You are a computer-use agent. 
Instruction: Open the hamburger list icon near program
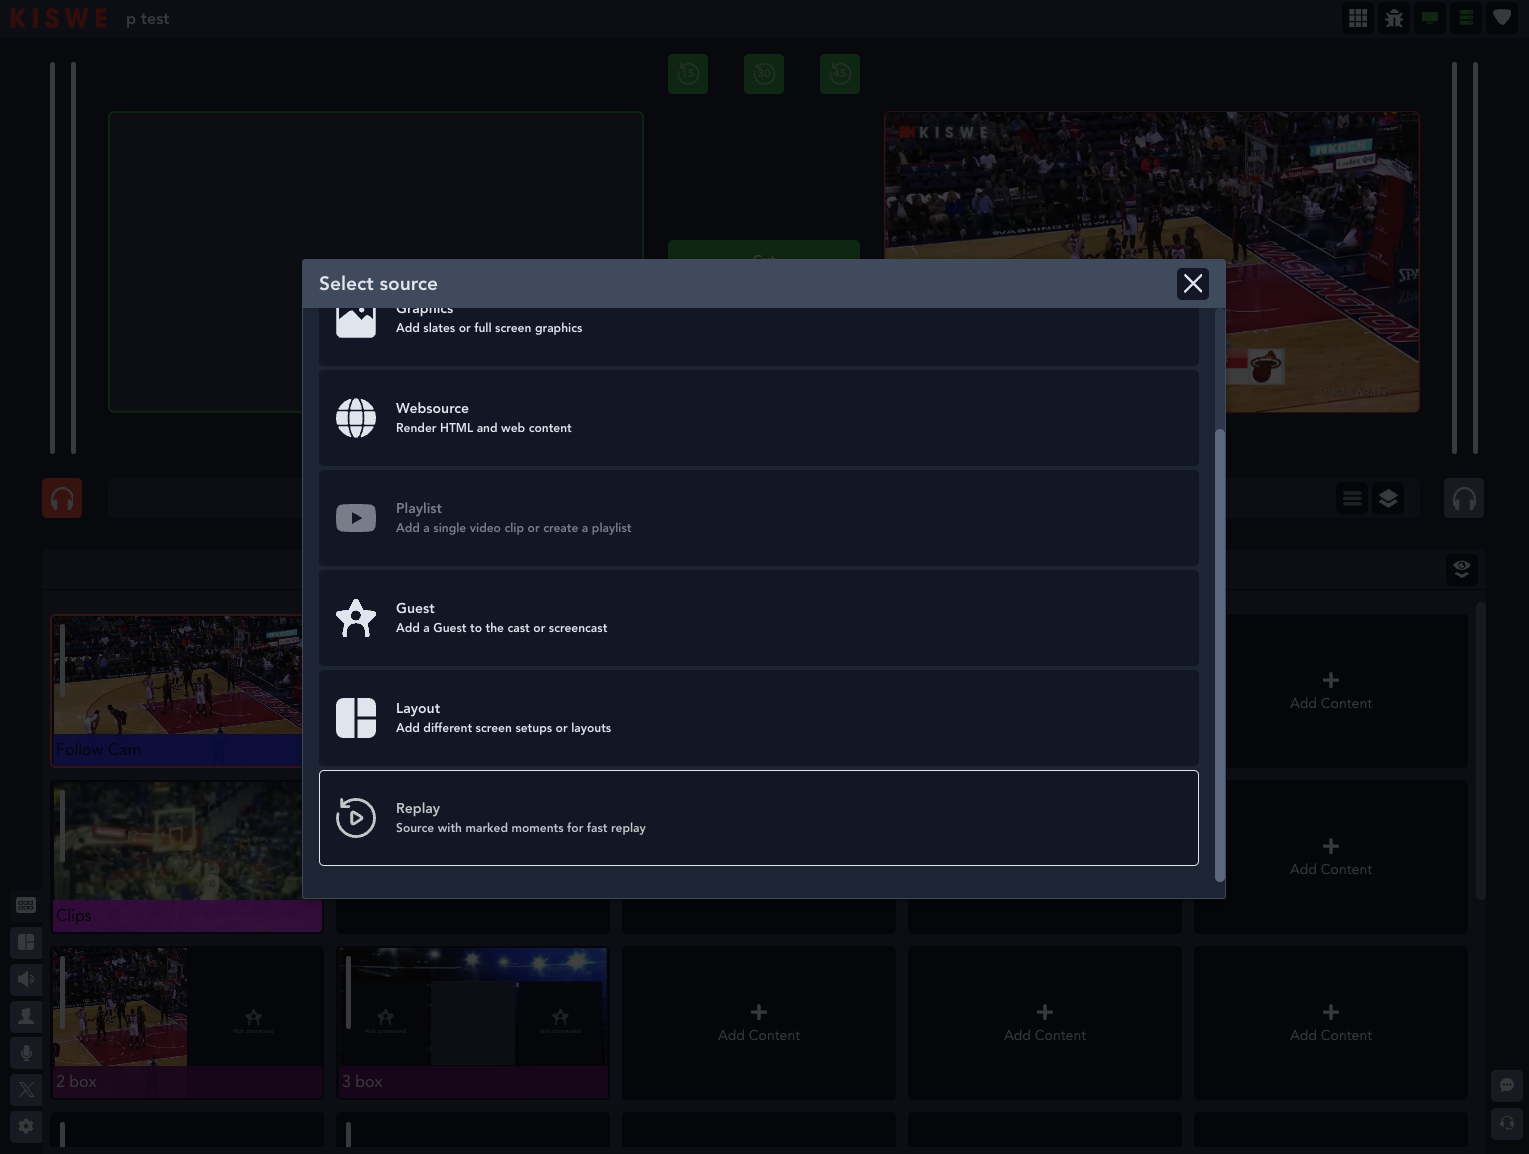pos(1352,498)
